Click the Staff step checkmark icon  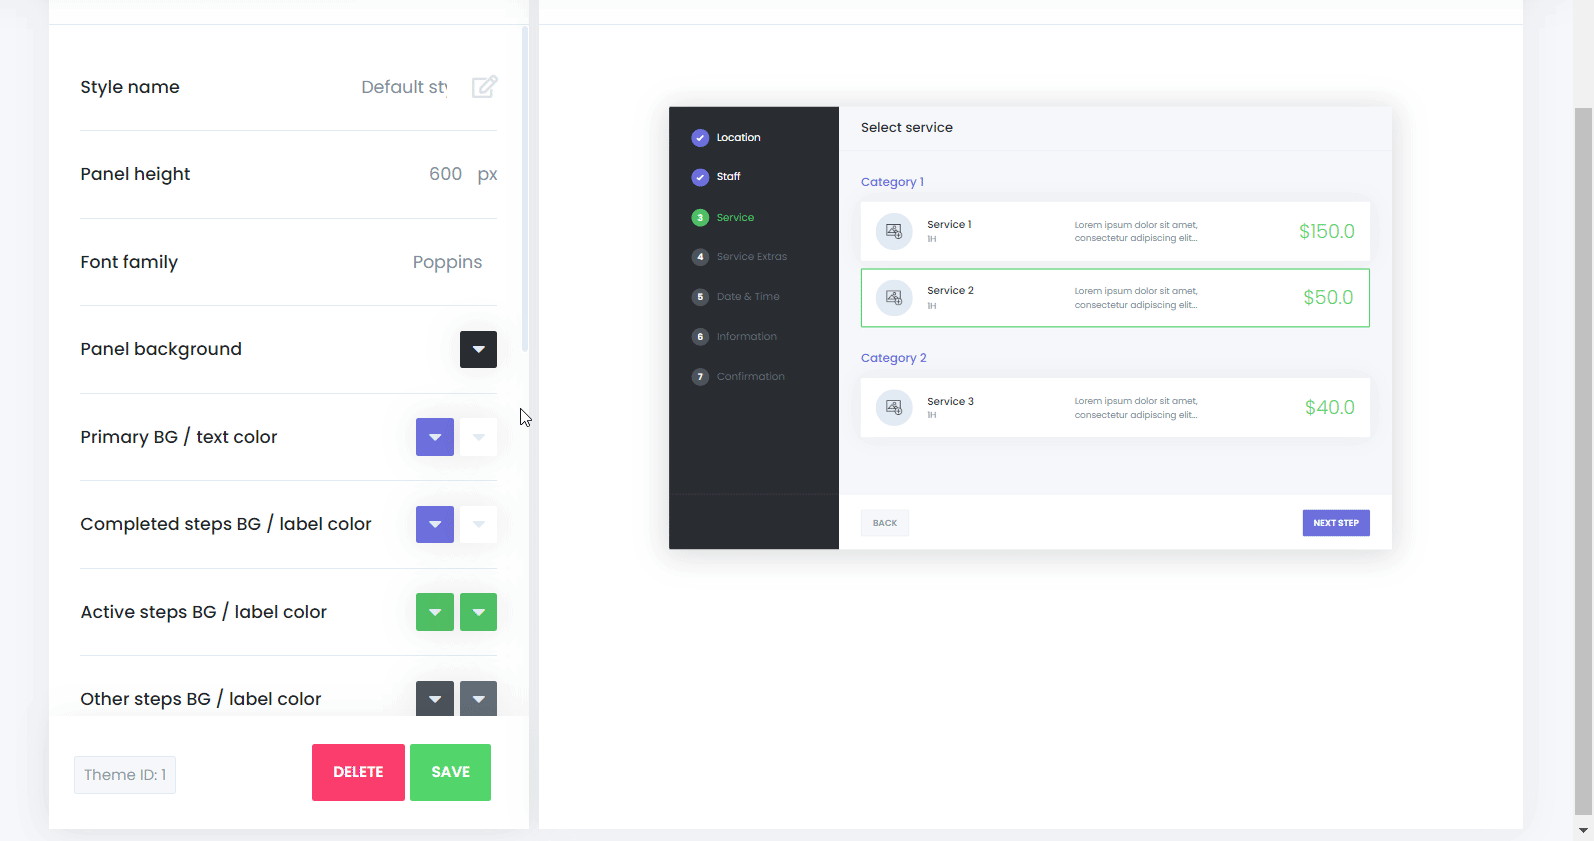(700, 177)
